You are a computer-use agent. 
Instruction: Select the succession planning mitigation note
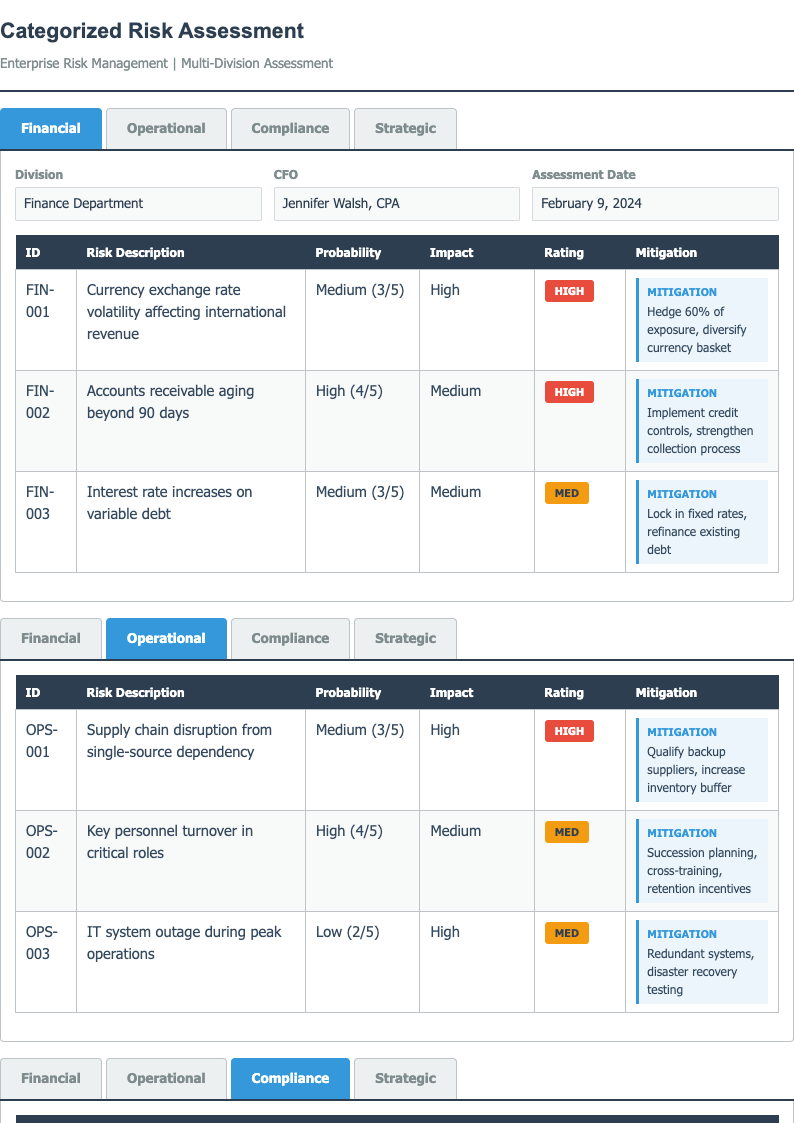coord(702,861)
